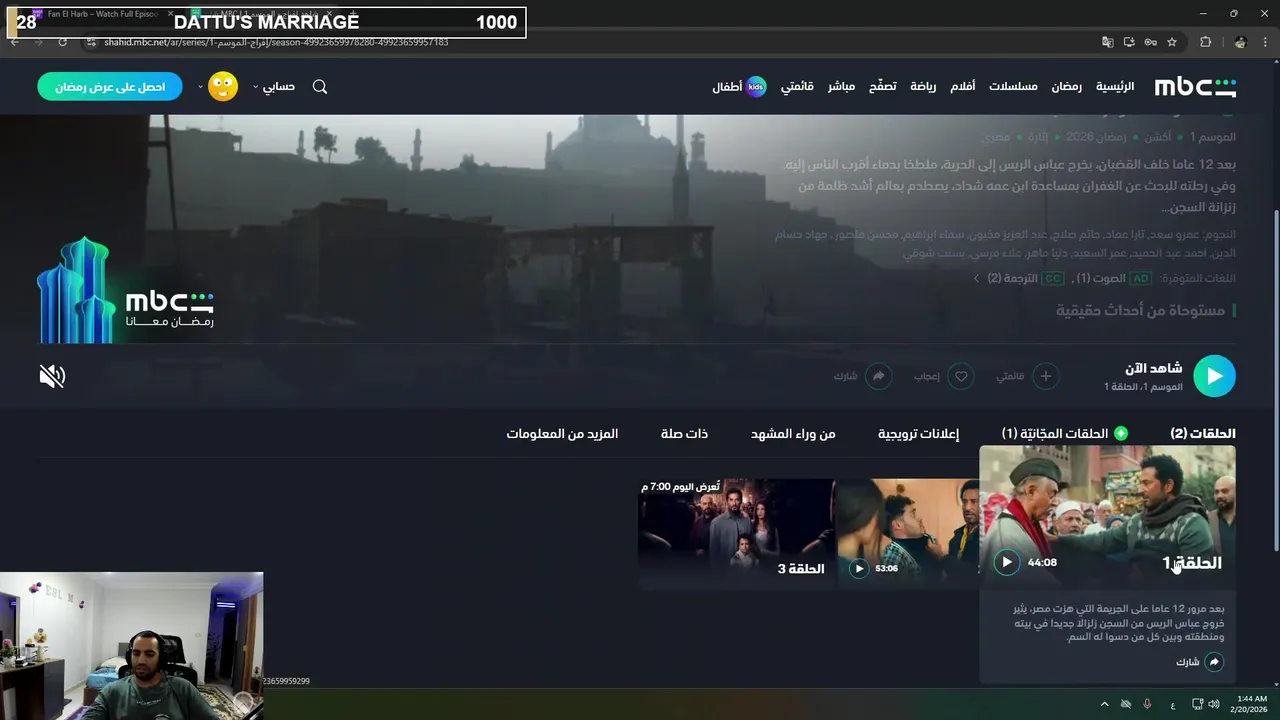Play the episode with the 53:06 play icon
Image resolution: width=1280 pixels, height=720 pixels.
coord(859,568)
